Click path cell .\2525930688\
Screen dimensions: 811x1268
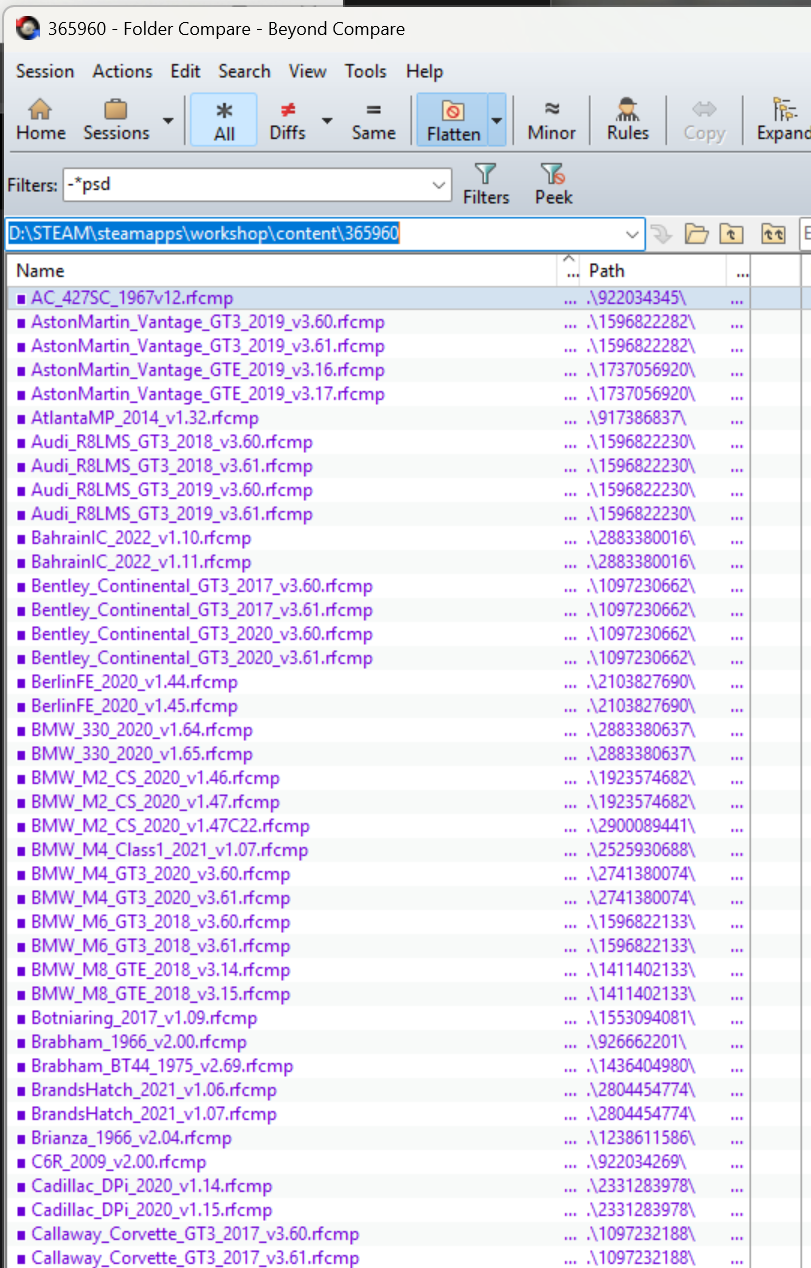[x=641, y=850]
